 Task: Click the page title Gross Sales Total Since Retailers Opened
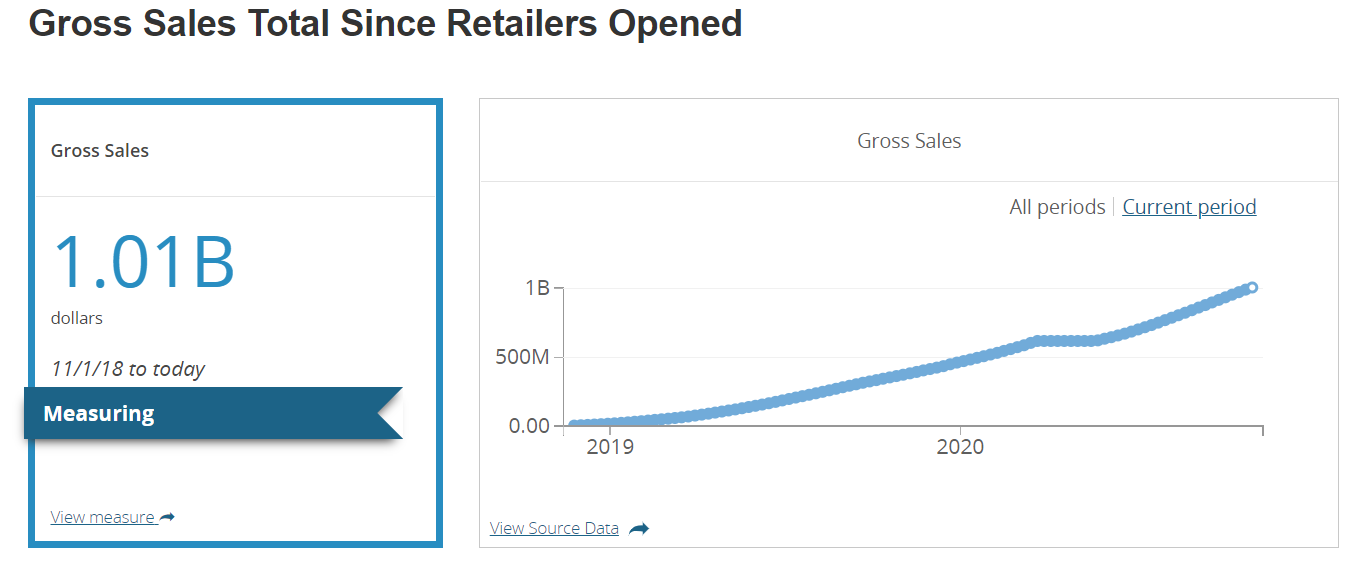[x=385, y=23]
